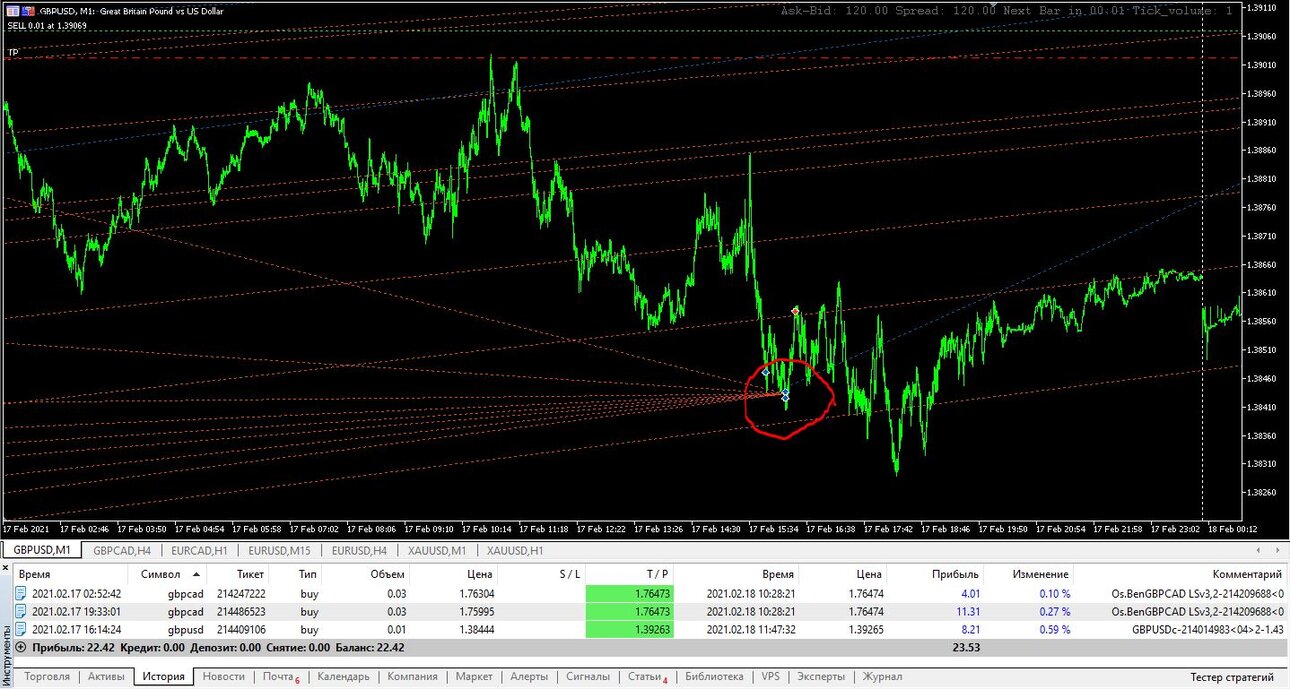Click the deal icon for ticket 214486523
This screenshot has width=1290, height=689.
(21, 612)
